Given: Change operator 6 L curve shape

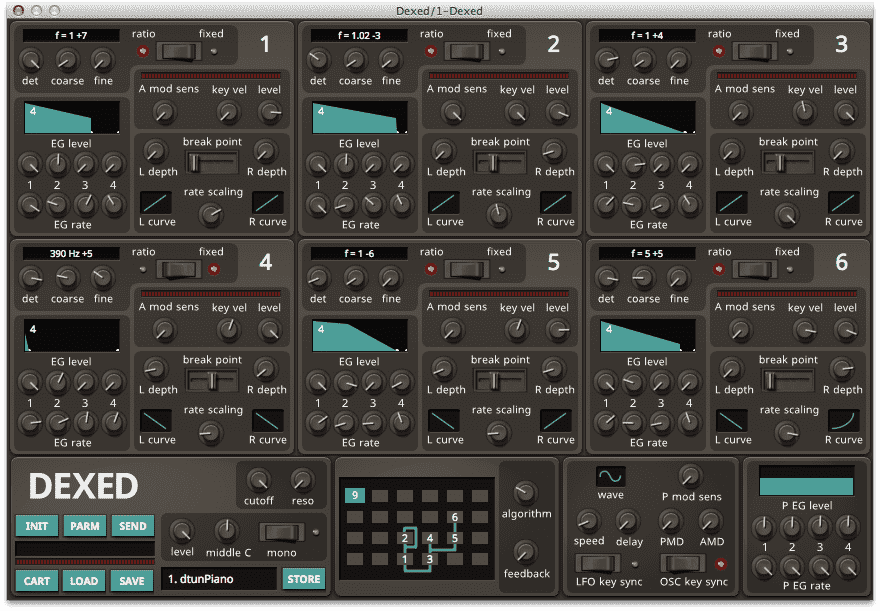Looking at the screenshot, I should [x=732, y=421].
